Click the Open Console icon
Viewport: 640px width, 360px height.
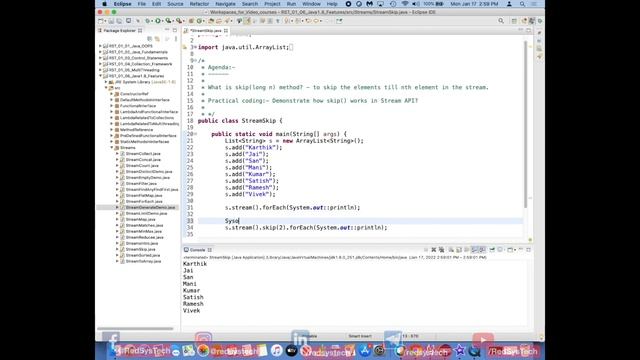(511, 249)
